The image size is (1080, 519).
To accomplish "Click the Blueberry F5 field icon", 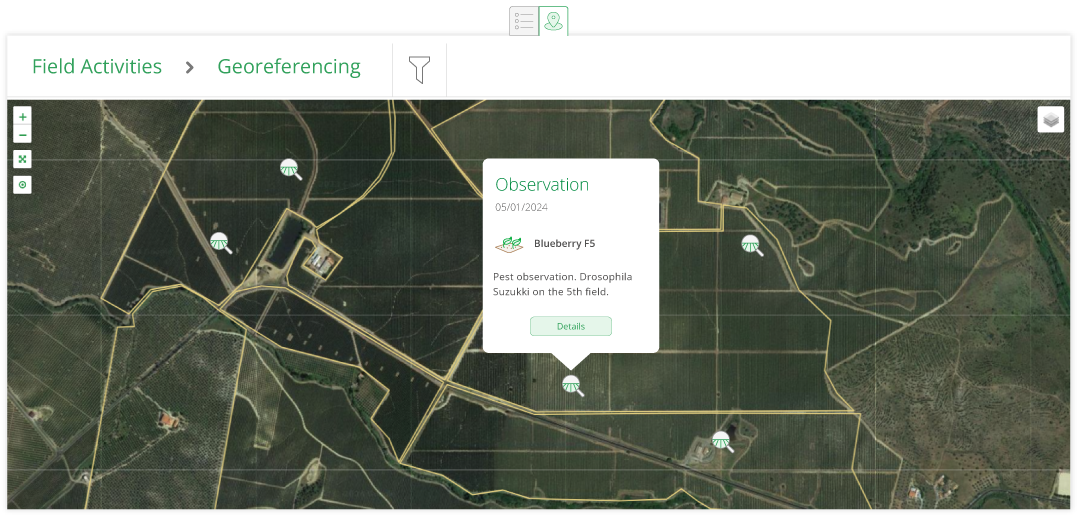I will coord(509,244).
